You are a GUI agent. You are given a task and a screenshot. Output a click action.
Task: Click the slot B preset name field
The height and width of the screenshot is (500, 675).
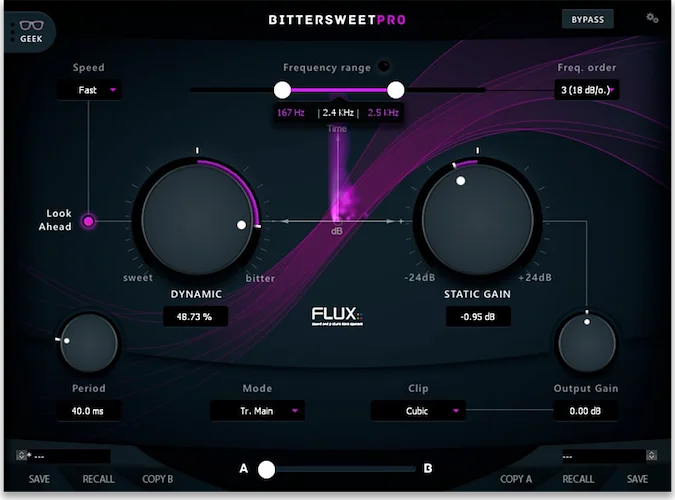click(x=604, y=456)
